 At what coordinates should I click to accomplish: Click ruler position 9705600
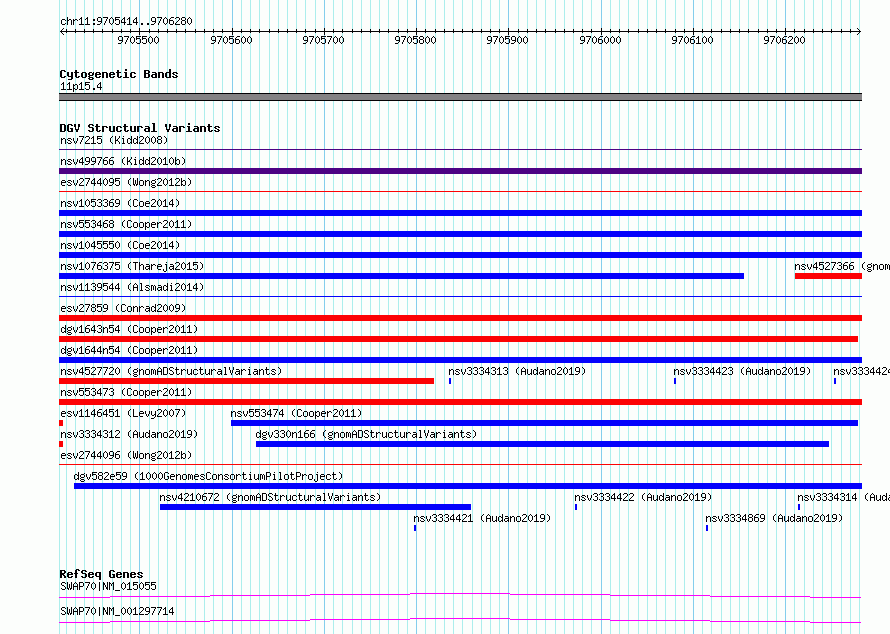(x=231, y=40)
